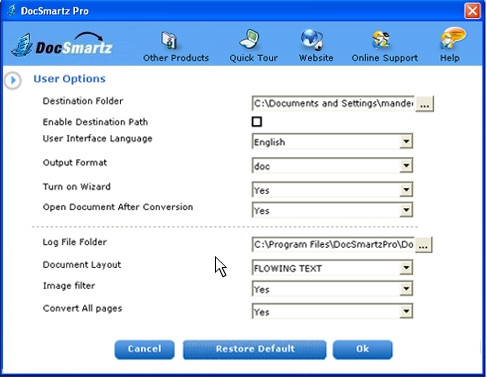Viewport: 487px width, 378px height.
Task: Click the Convert All pages label
Action: coord(82,308)
